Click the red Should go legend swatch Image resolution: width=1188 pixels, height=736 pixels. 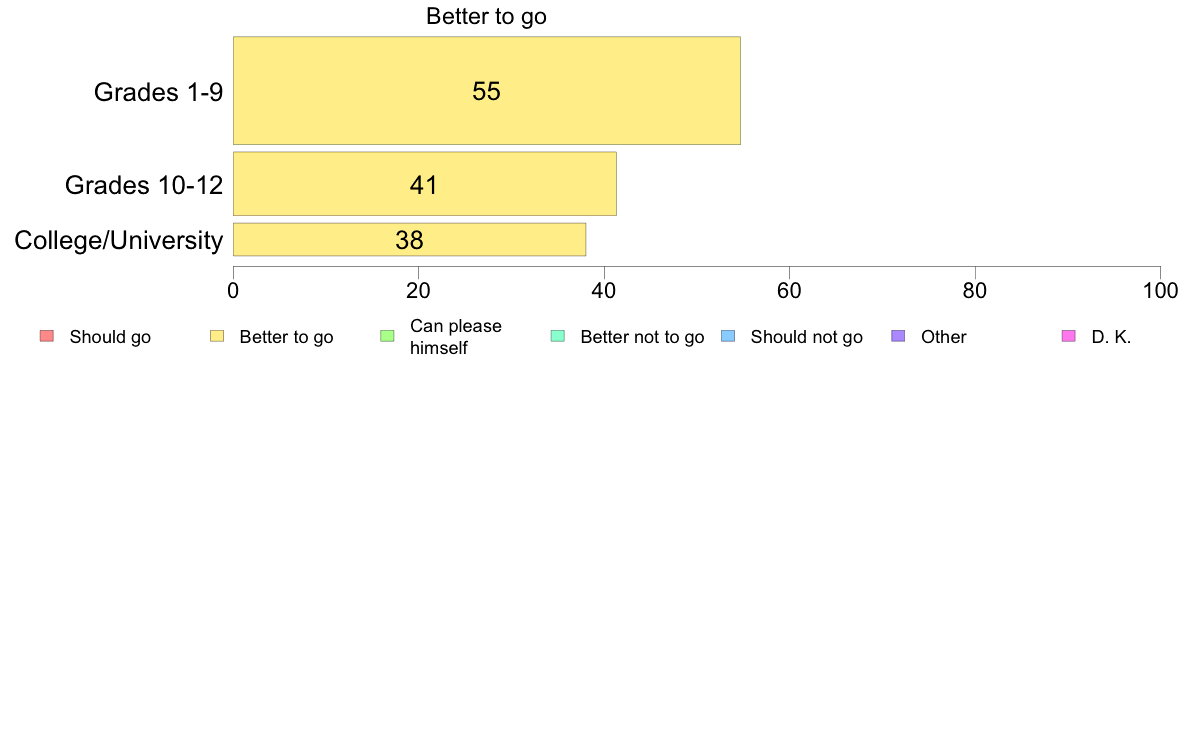point(47,337)
